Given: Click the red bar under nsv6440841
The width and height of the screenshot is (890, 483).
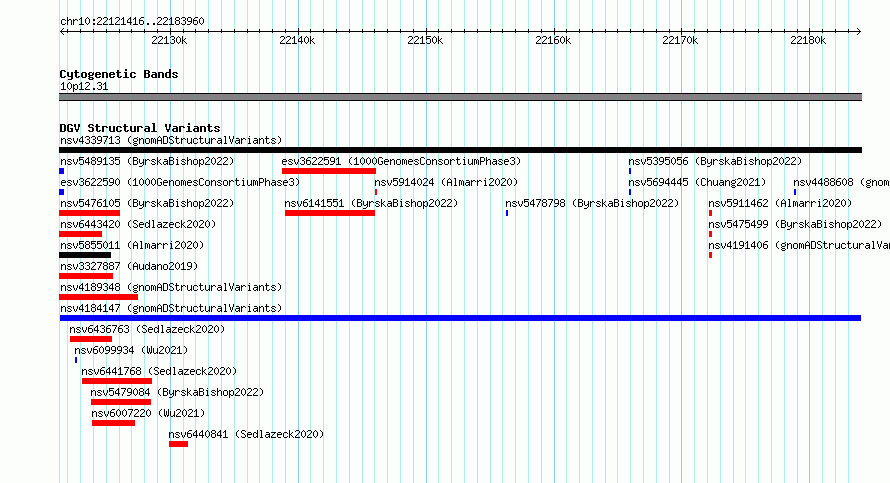Looking at the screenshot, I should 178,444.
